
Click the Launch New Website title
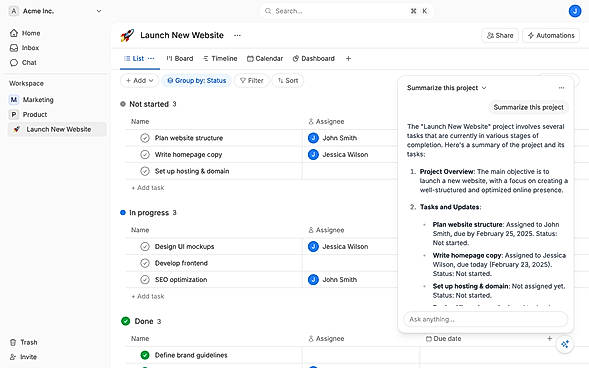point(182,35)
